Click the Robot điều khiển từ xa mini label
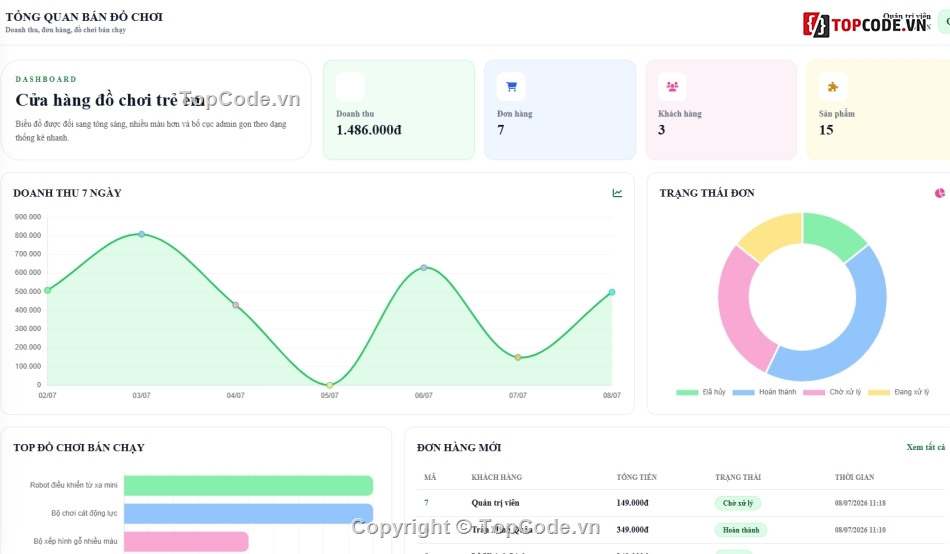The image size is (950, 554). point(74,485)
